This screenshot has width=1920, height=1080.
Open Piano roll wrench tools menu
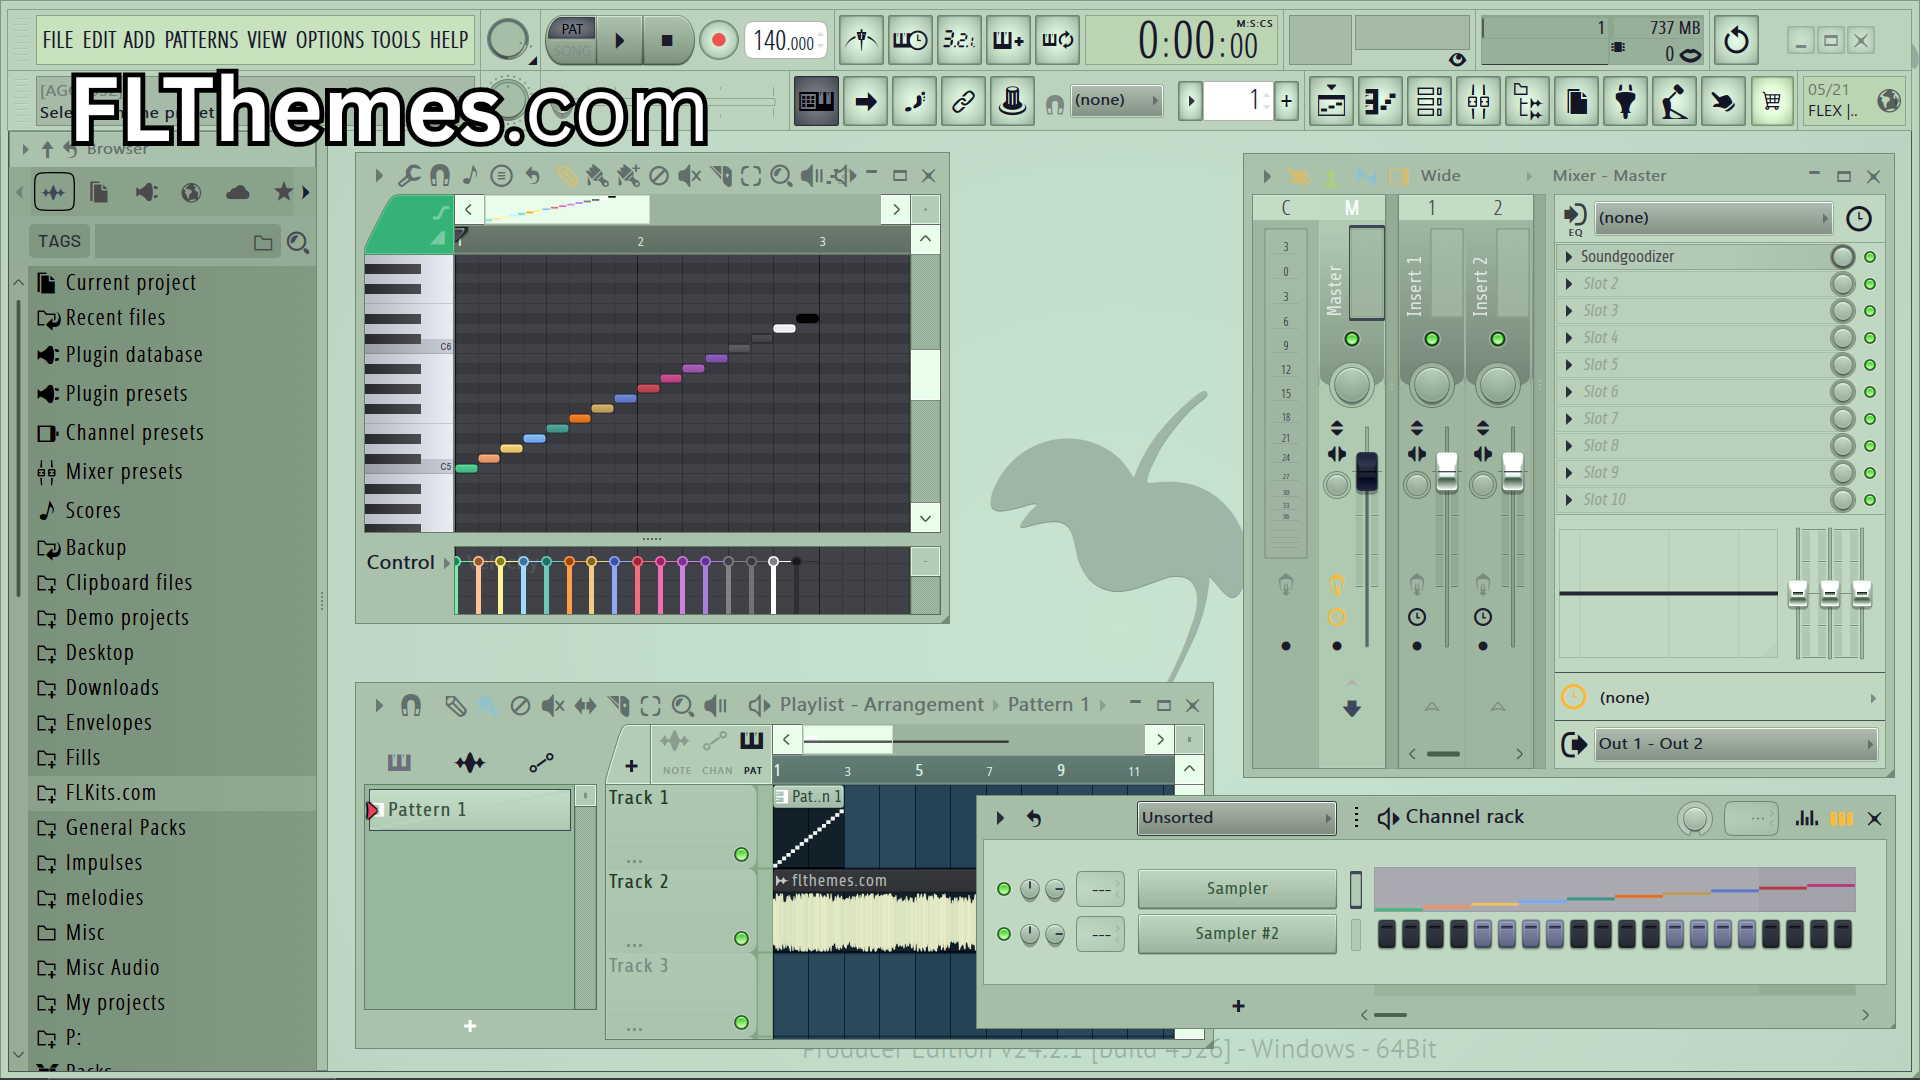pos(409,176)
